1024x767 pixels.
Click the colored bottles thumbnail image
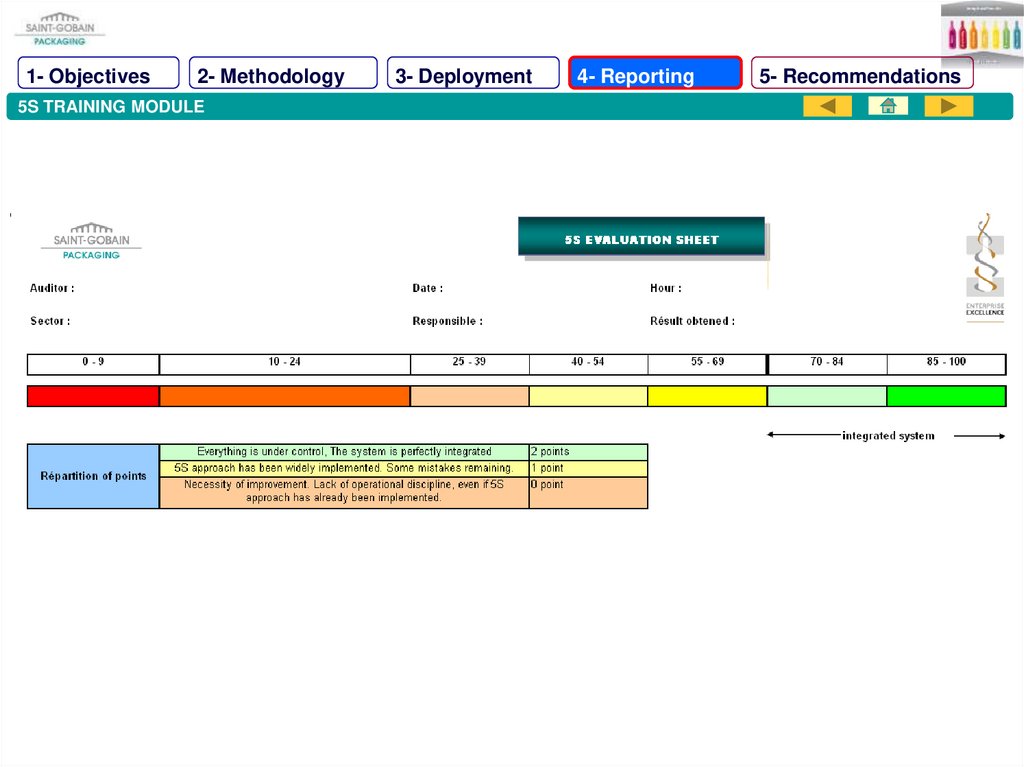[x=981, y=34]
